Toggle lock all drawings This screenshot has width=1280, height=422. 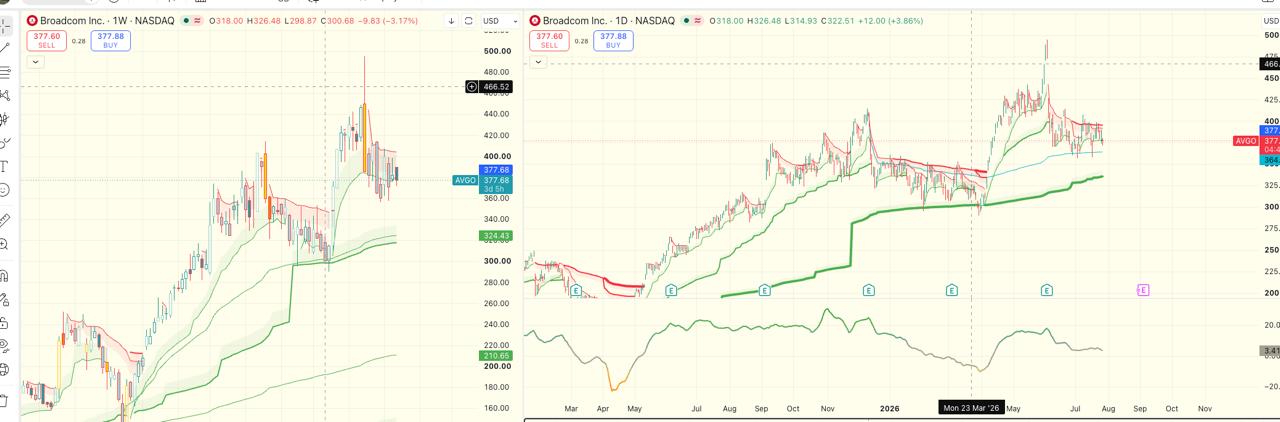(x=5, y=323)
